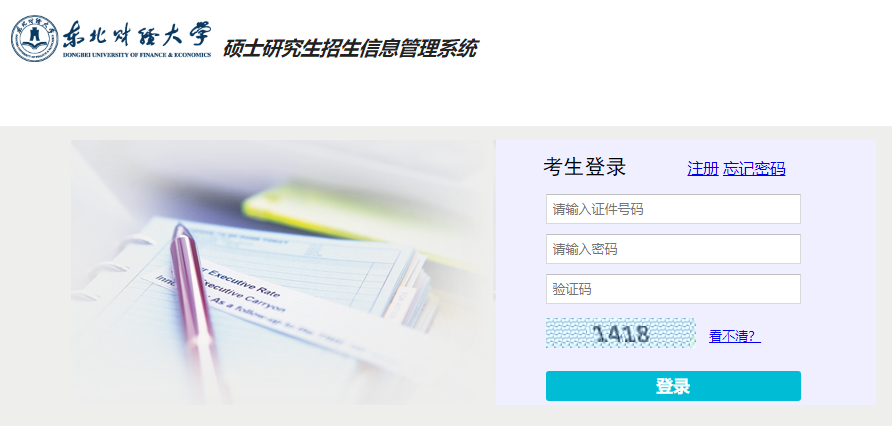Open the 忘记密码 forgot password link

[754, 168]
